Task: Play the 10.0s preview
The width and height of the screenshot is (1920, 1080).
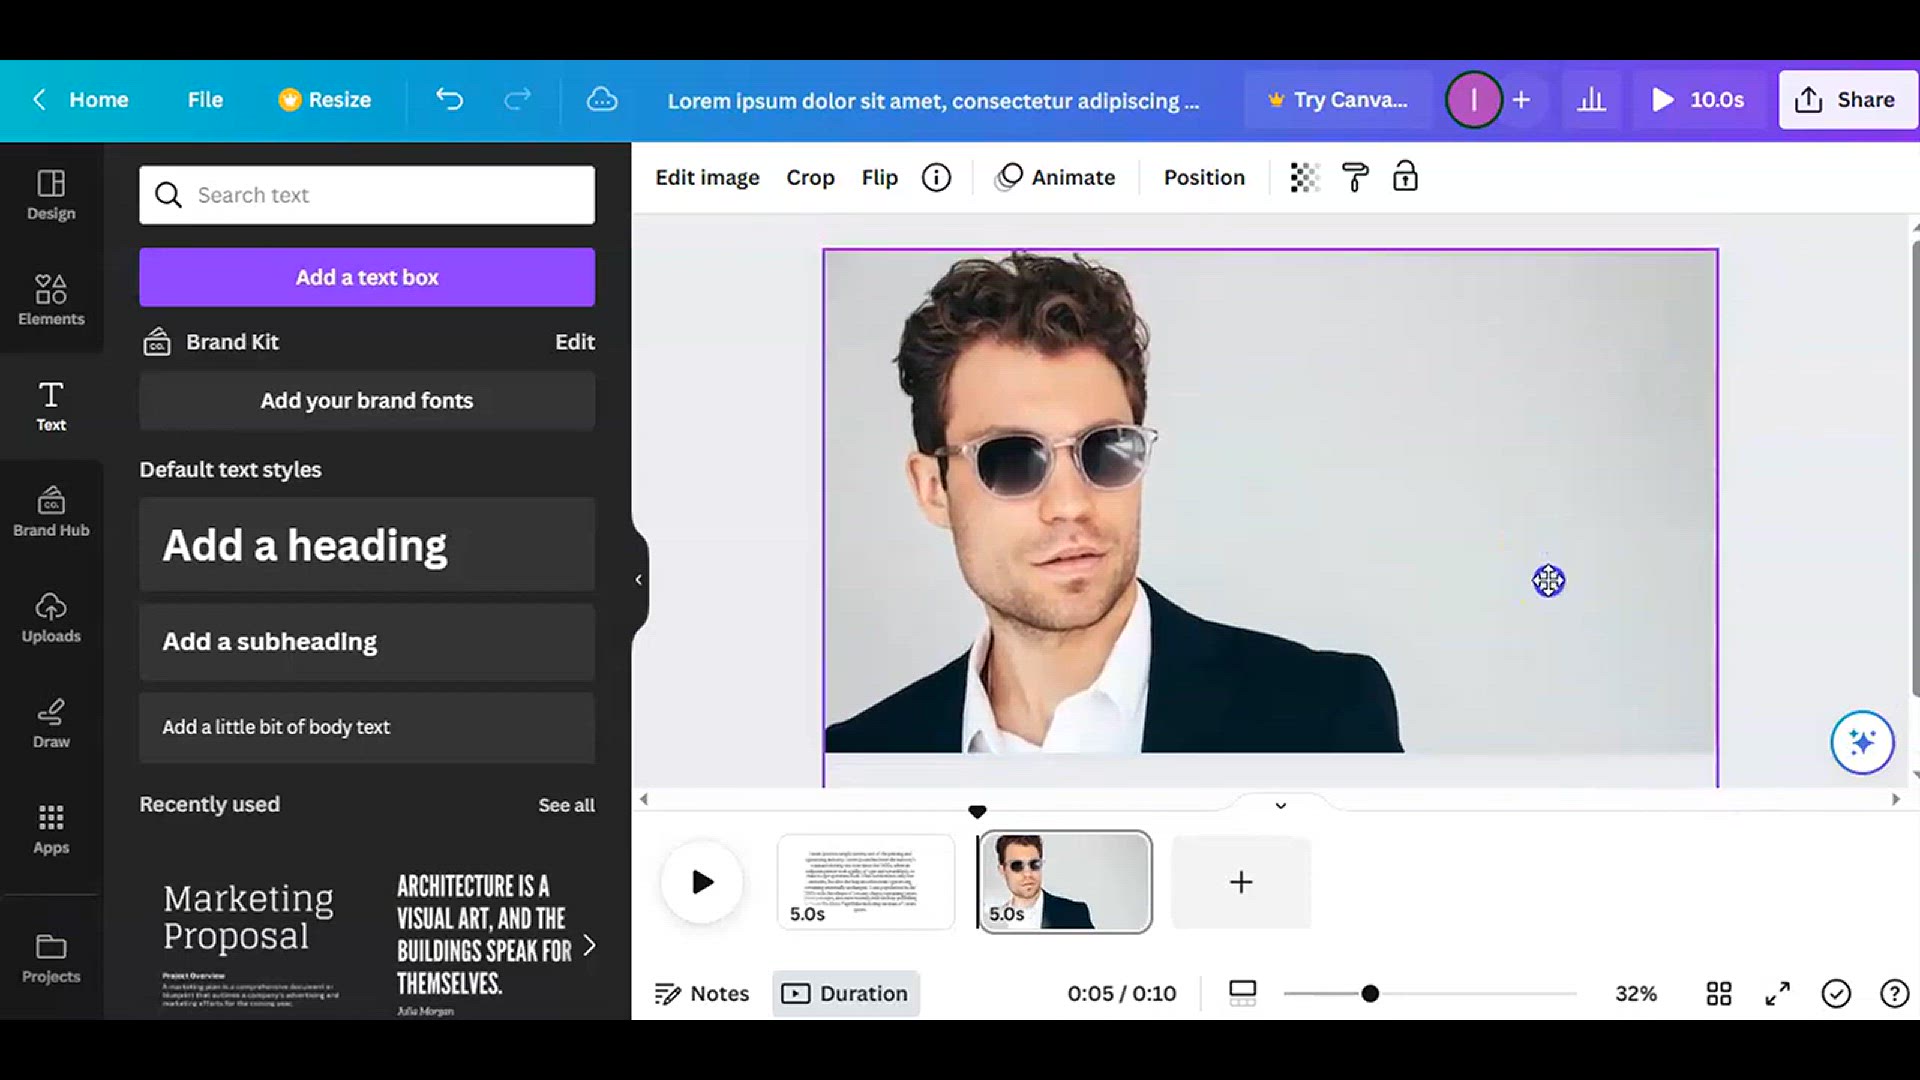Action: point(1698,99)
